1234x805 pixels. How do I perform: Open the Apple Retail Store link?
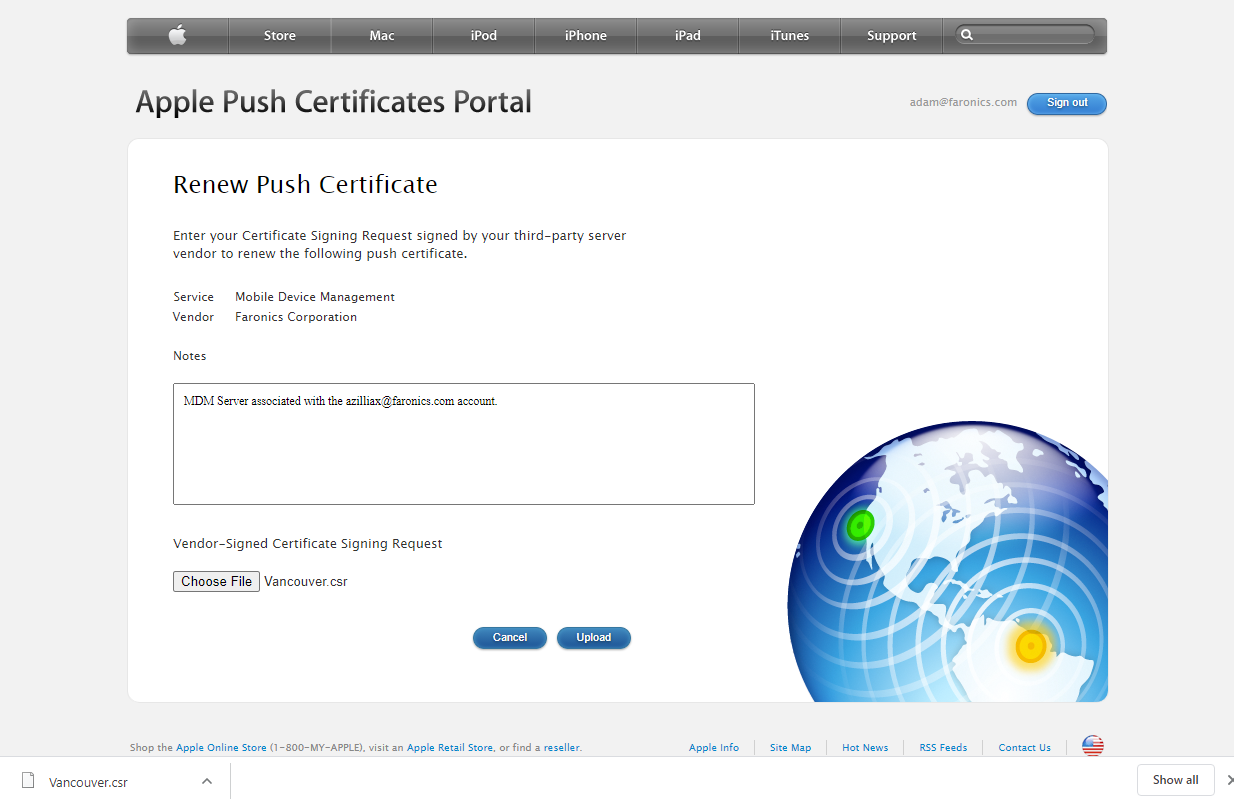pyautogui.click(x=450, y=748)
